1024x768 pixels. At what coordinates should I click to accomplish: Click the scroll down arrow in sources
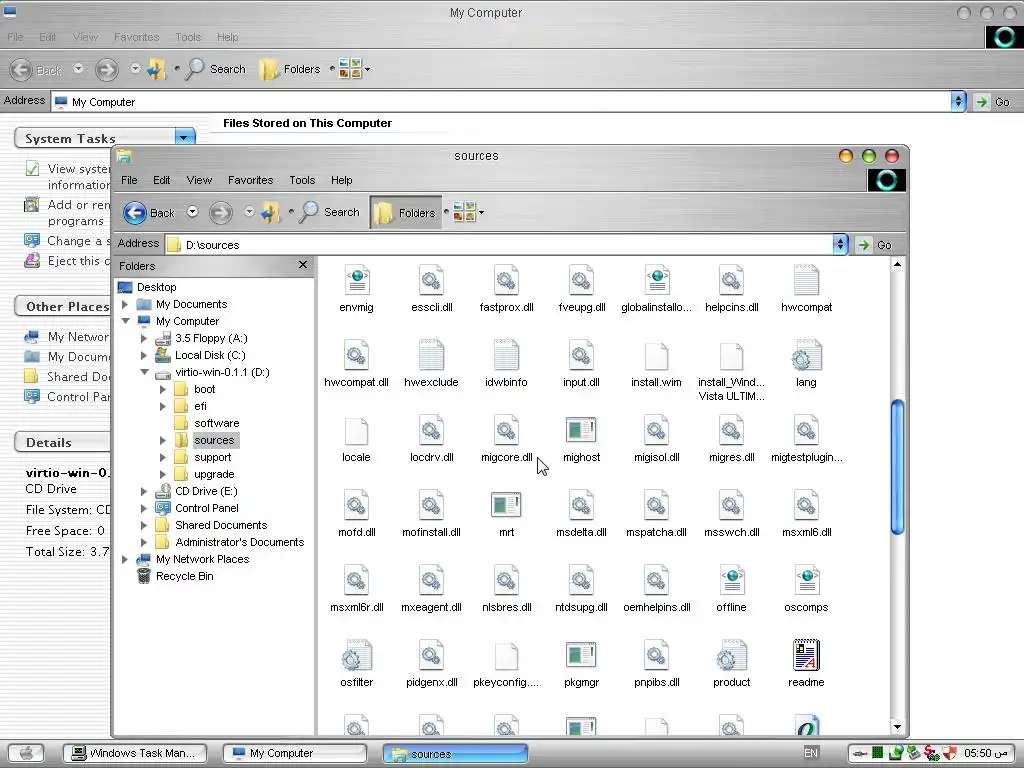tap(897, 727)
